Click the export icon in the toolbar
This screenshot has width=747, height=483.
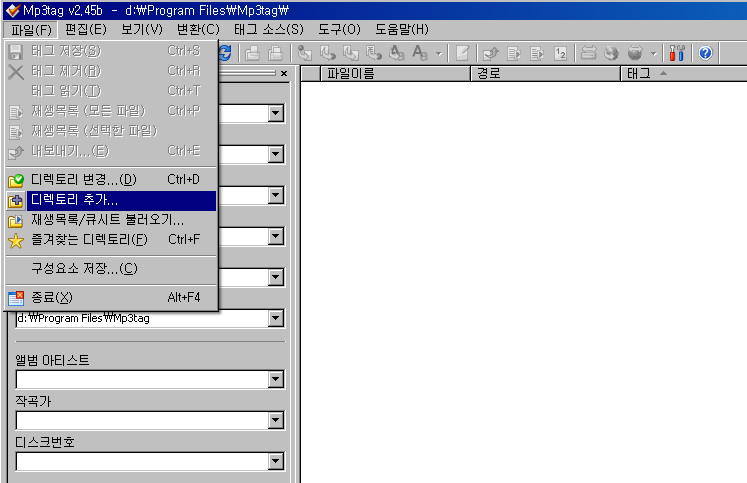coord(491,53)
